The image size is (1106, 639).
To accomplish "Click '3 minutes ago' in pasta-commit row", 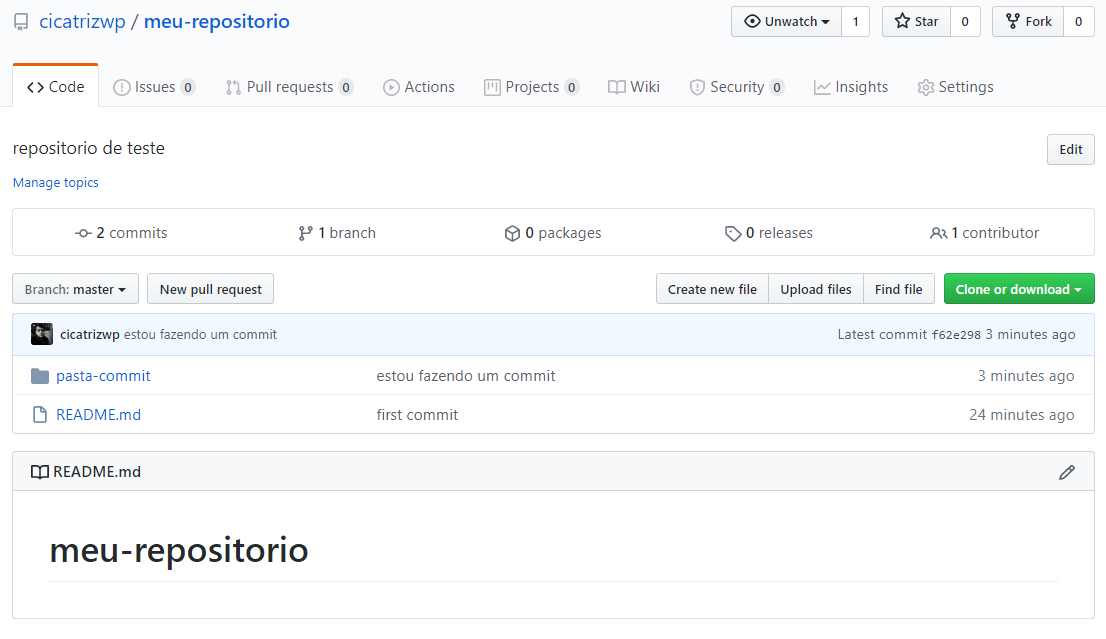I will [x=1026, y=376].
